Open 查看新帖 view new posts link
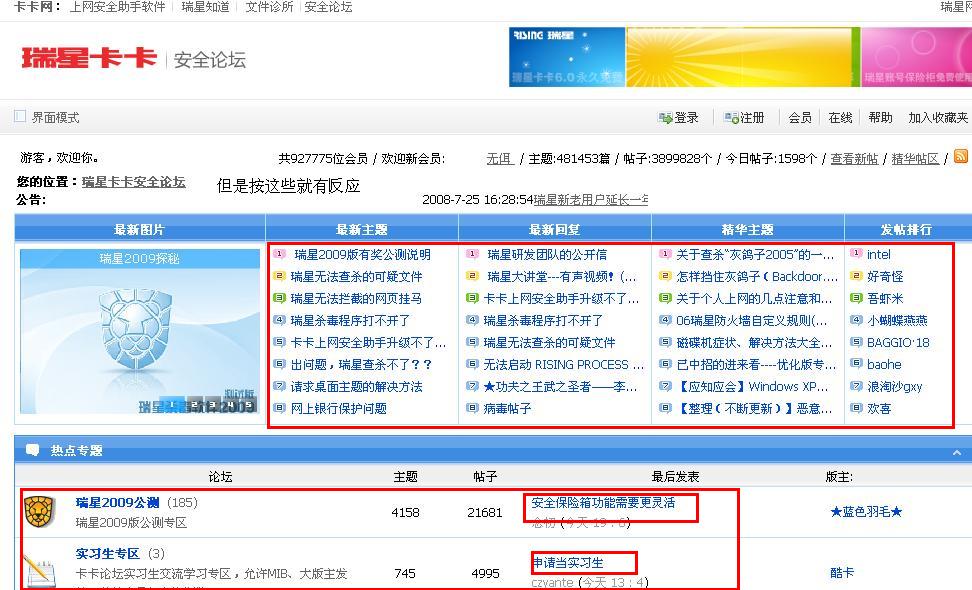Viewport: 972px width, 590px height. [854, 159]
